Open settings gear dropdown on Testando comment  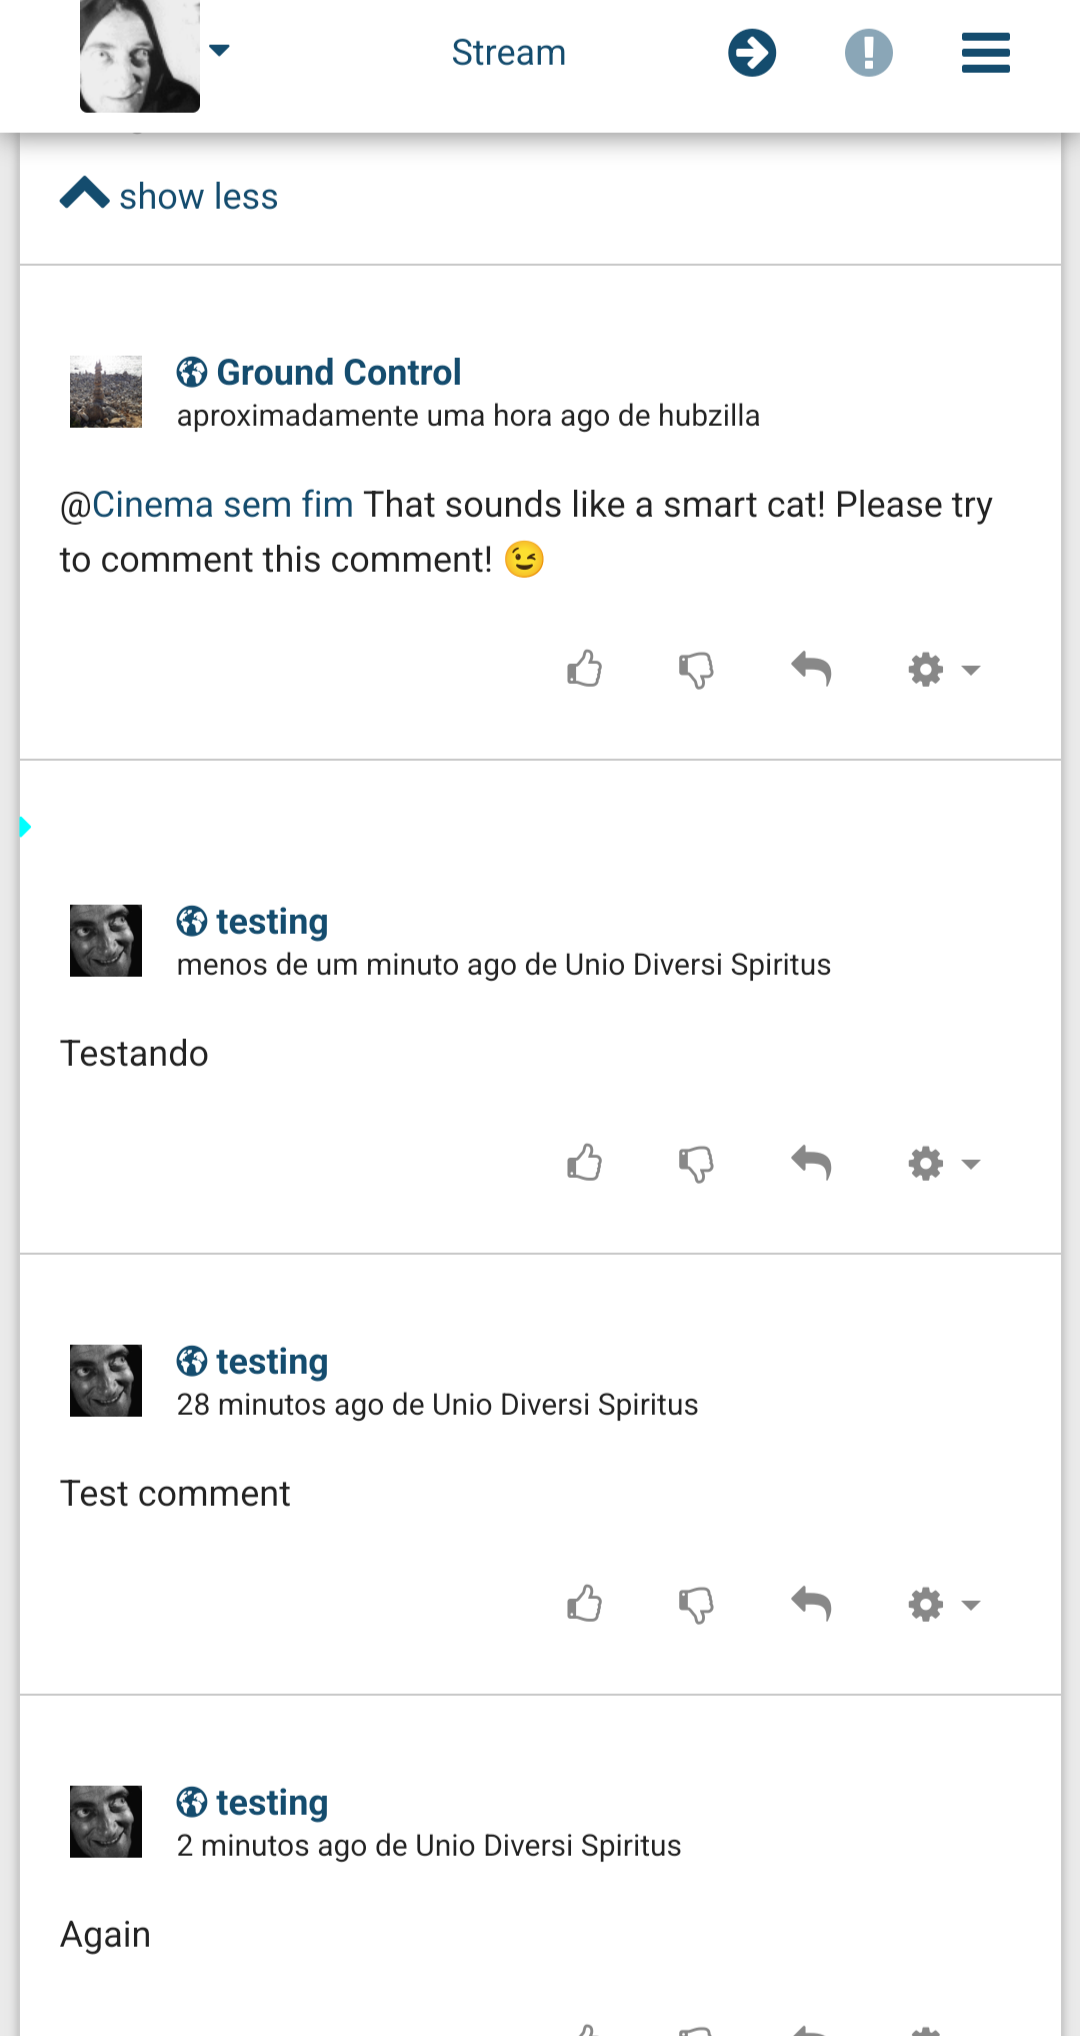coord(943,1163)
